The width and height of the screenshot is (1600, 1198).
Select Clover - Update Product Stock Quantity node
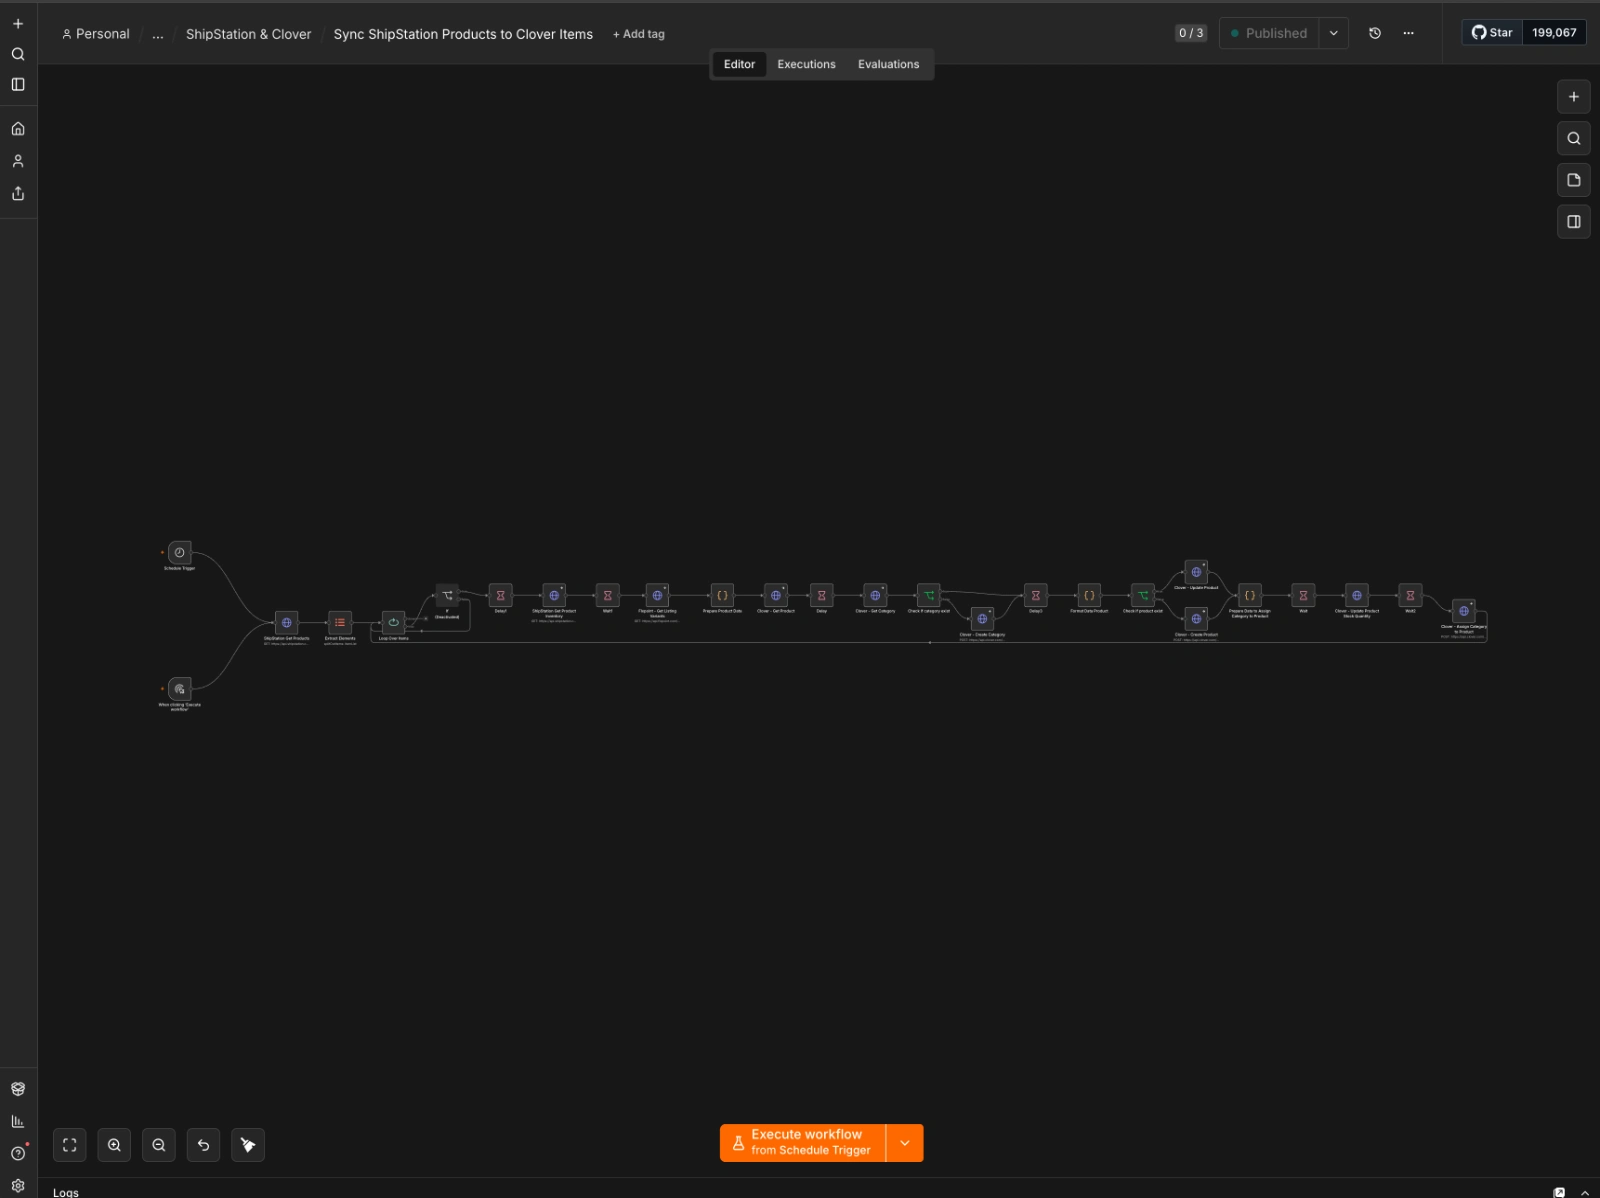tap(1357, 596)
